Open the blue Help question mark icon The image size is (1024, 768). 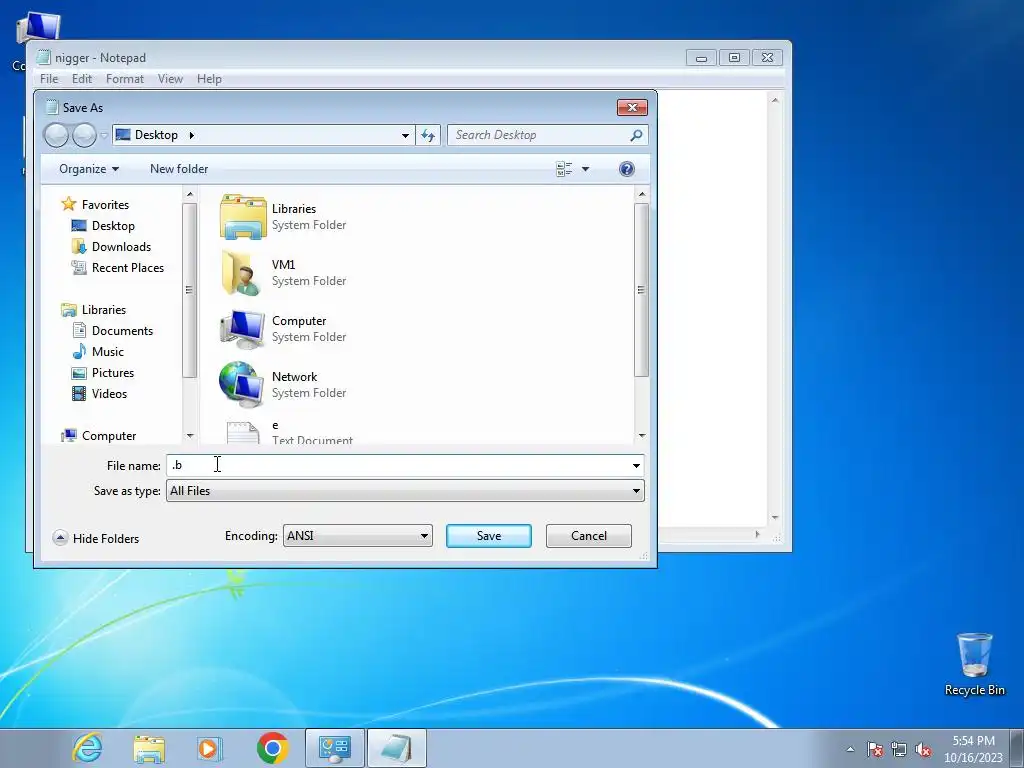pos(626,169)
